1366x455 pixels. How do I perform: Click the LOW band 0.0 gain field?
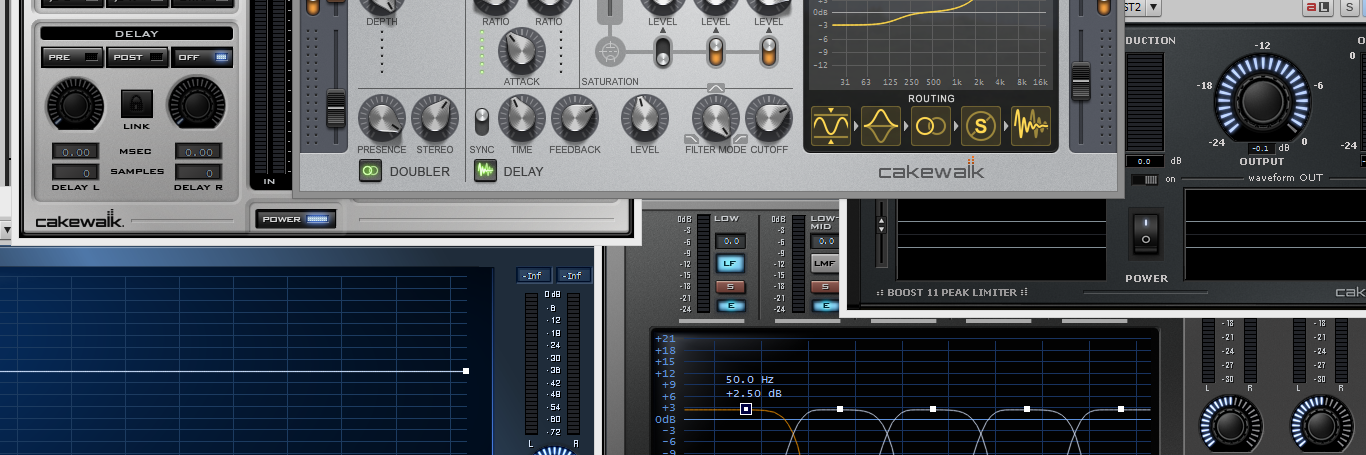pos(730,241)
